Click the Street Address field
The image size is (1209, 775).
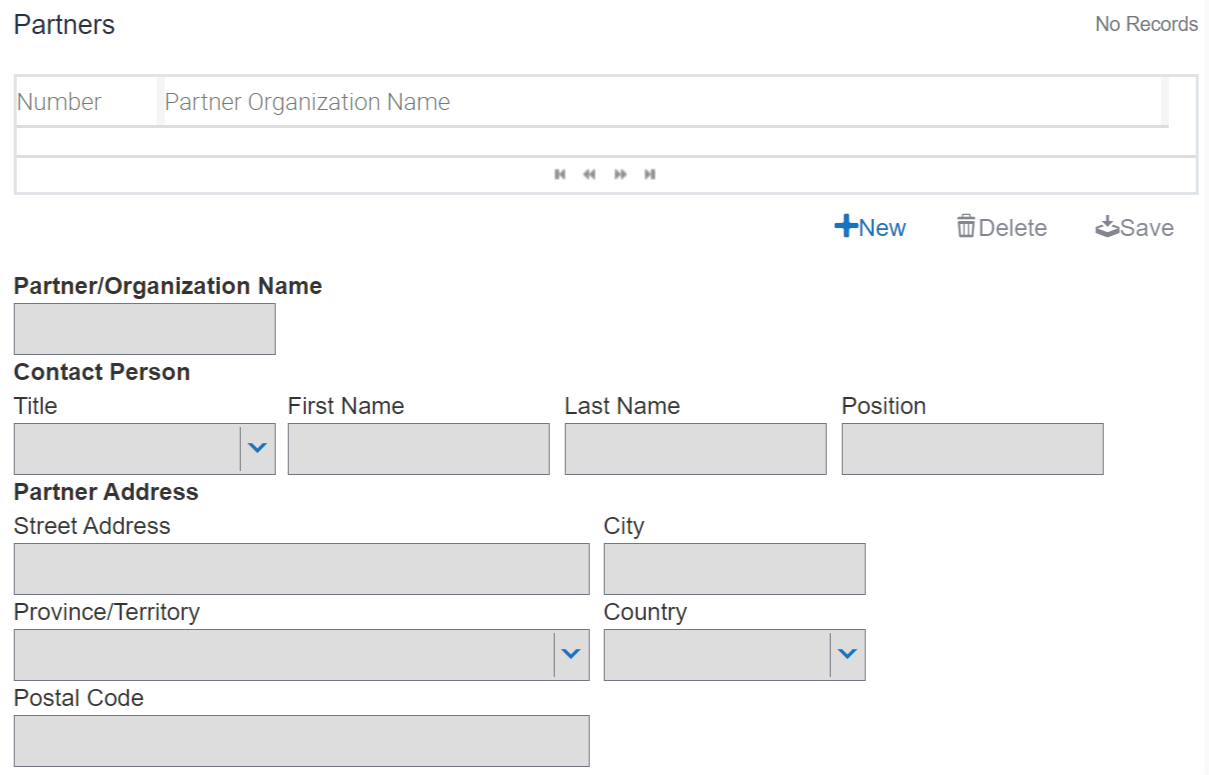pos(301,569)
